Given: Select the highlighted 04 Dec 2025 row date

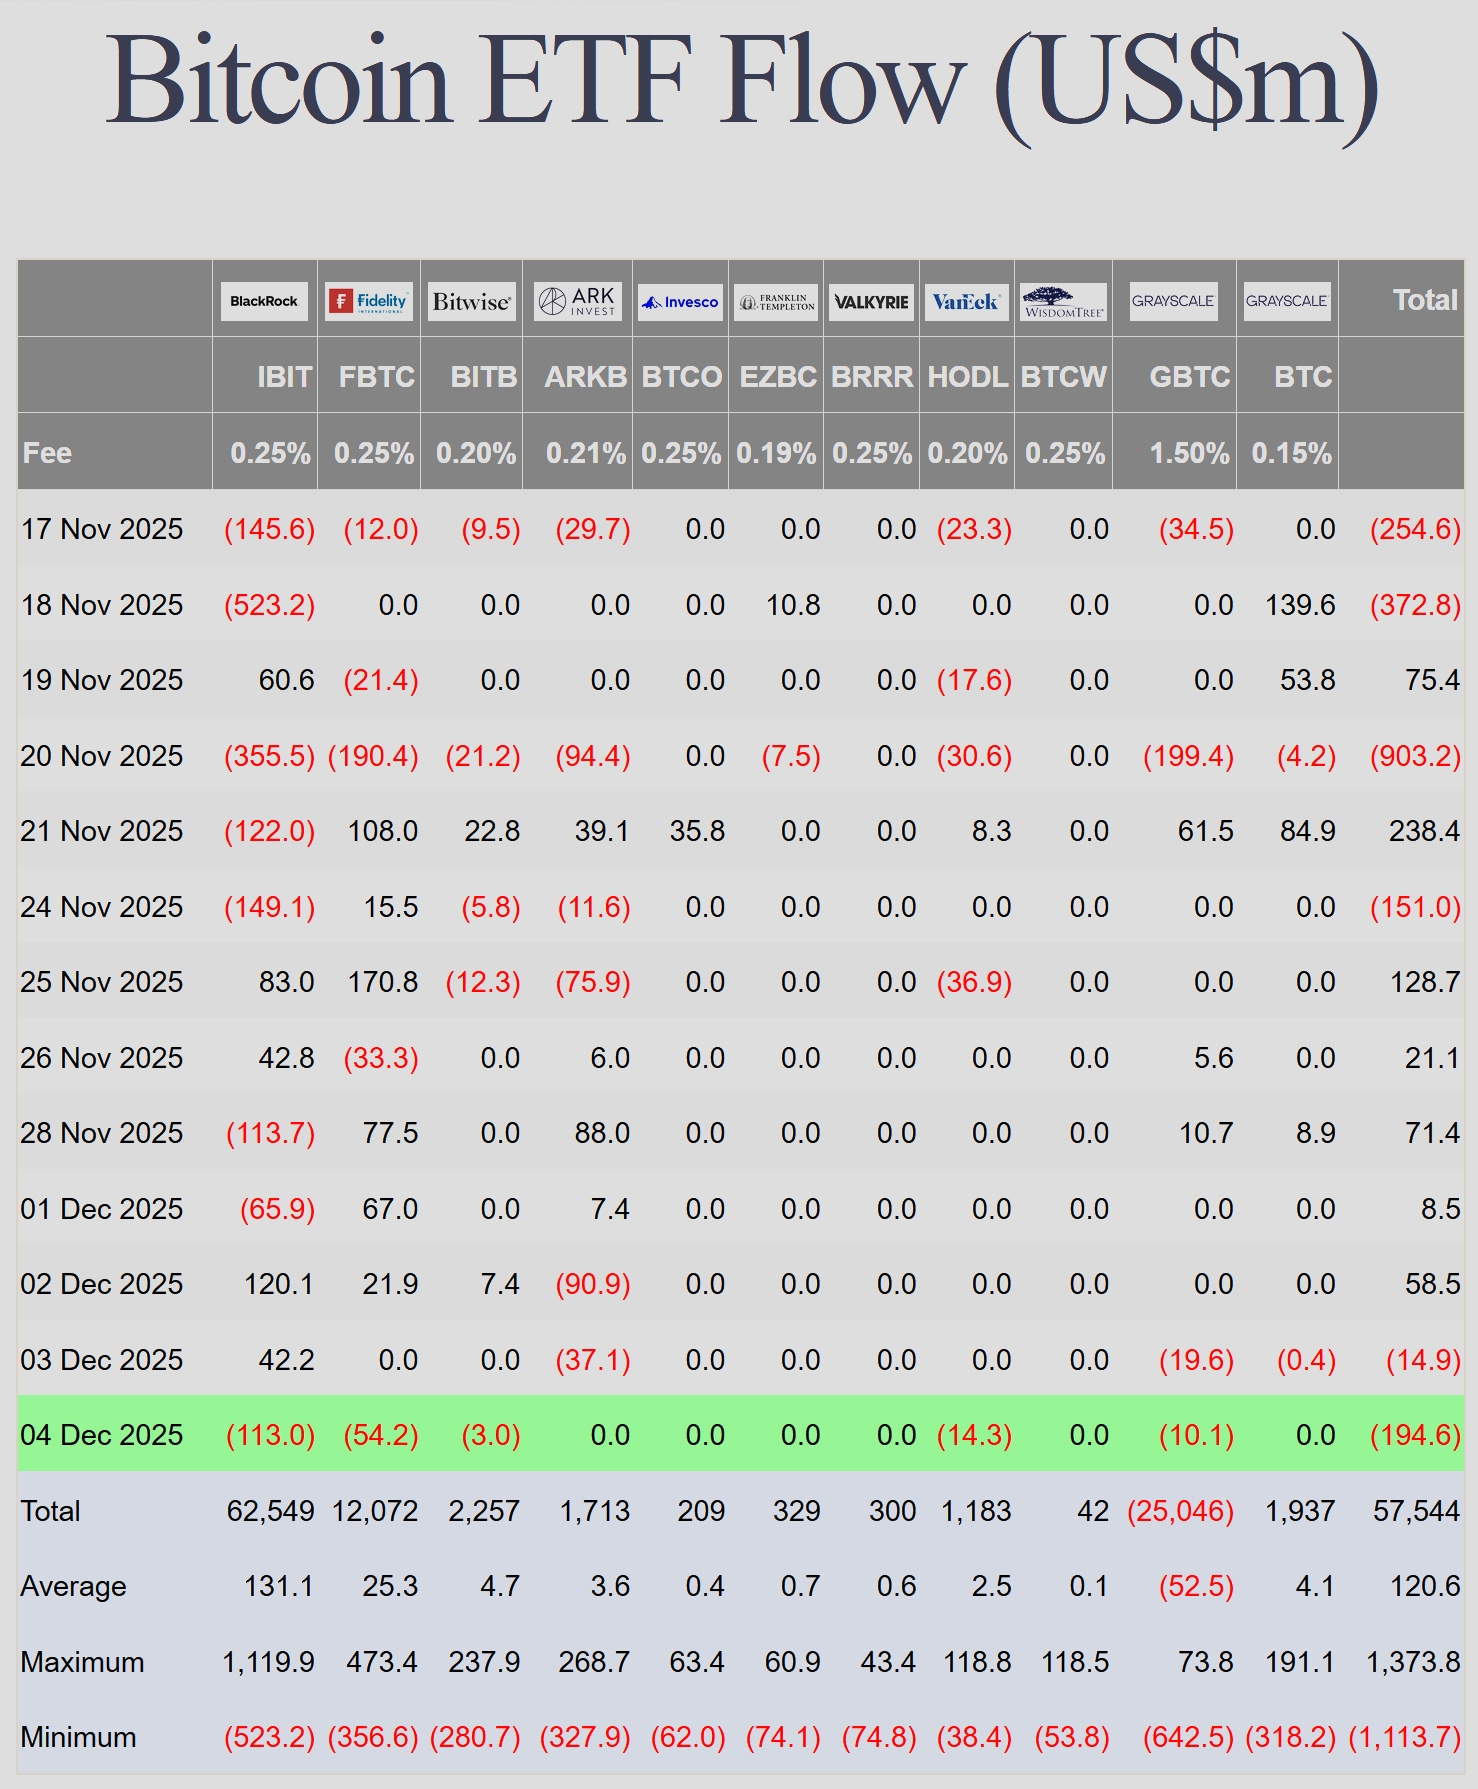Looking at the screenshot, I should click(102, 1435).
